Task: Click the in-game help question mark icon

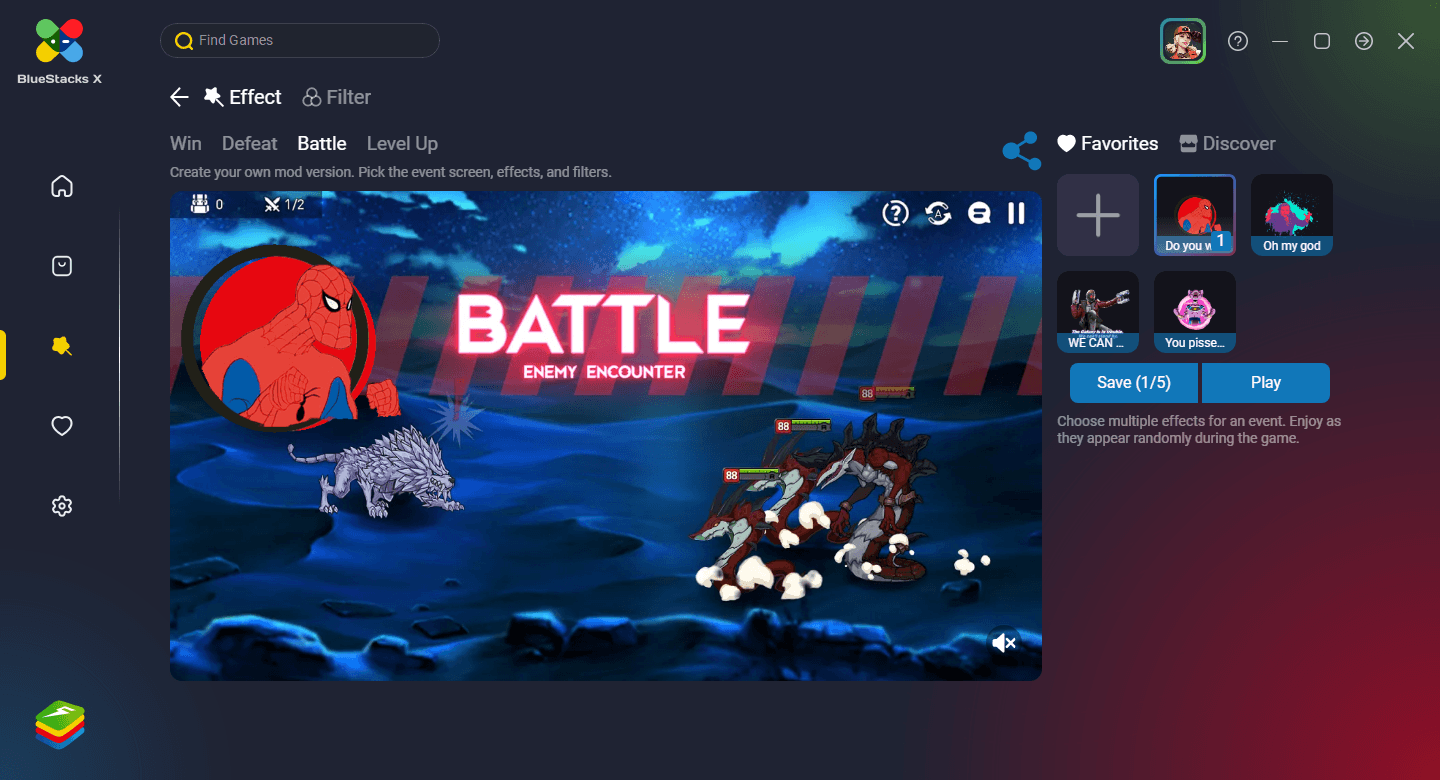Action: [895, 213]
